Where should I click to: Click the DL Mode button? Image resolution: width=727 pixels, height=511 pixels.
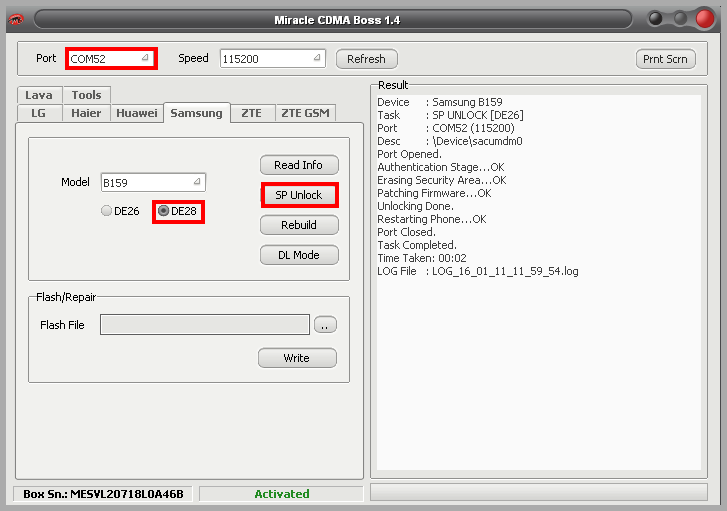click(x=299, y=255)
